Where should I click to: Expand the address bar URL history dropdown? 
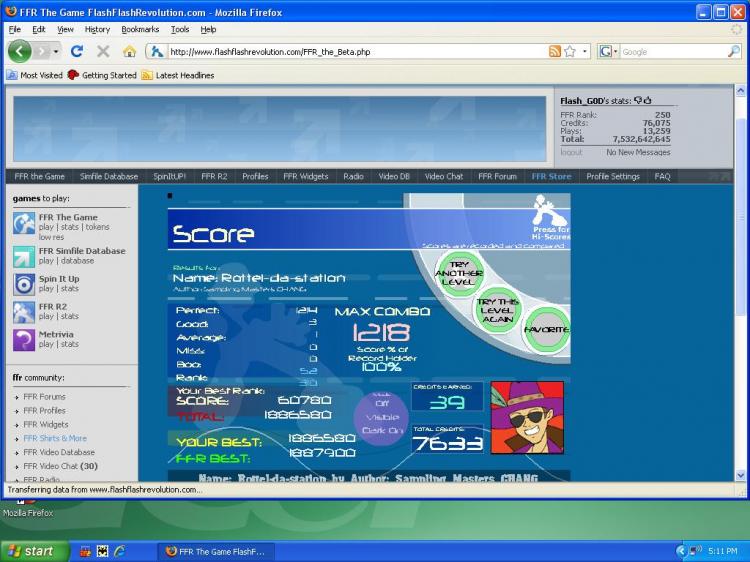coord(584,51)
